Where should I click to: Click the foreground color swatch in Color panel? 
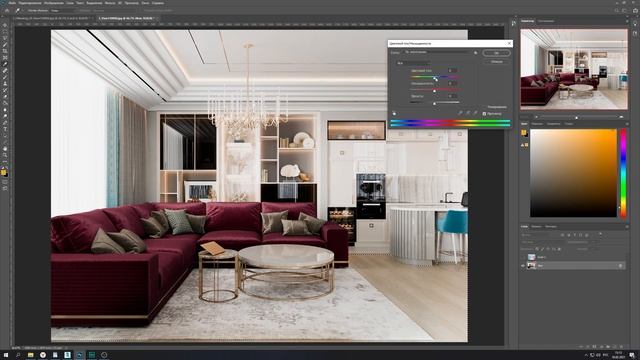(x=523, y=132)
